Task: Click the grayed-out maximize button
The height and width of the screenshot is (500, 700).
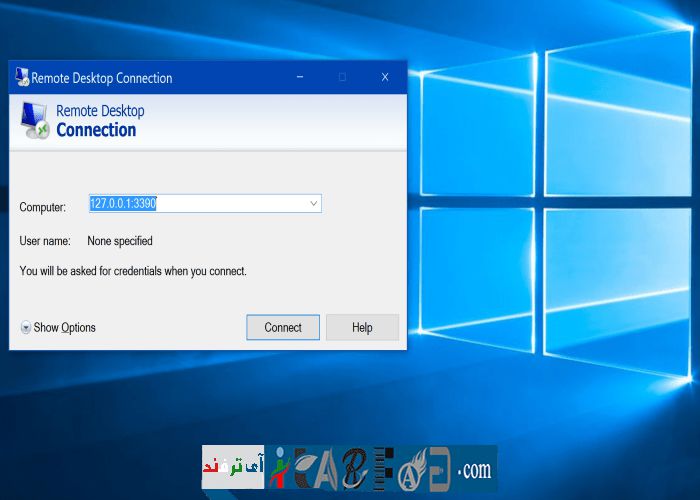Action: coord(342,78)
